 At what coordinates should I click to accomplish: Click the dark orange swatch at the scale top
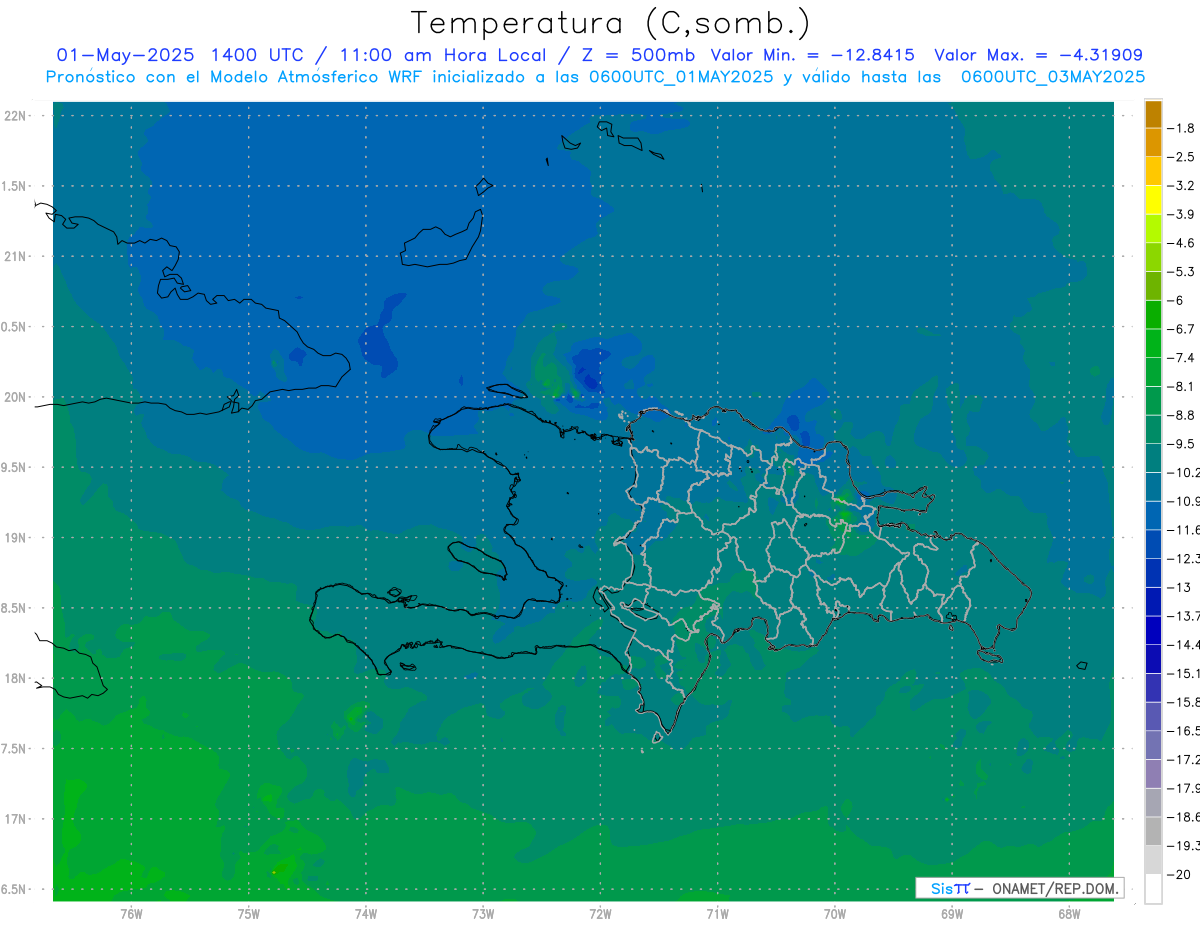tap(1153, 114)
